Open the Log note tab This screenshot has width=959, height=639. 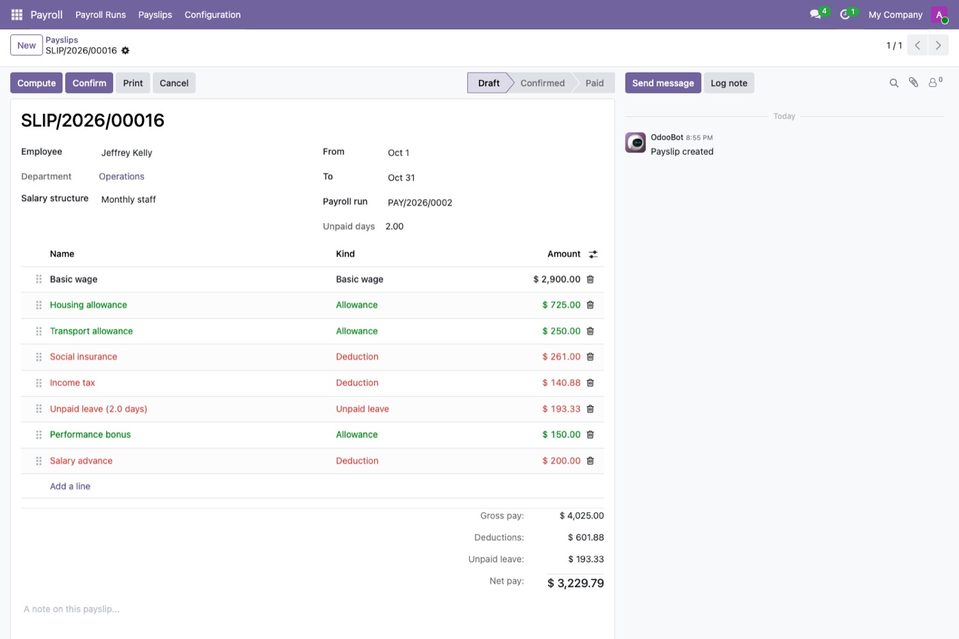click(729, 83)
